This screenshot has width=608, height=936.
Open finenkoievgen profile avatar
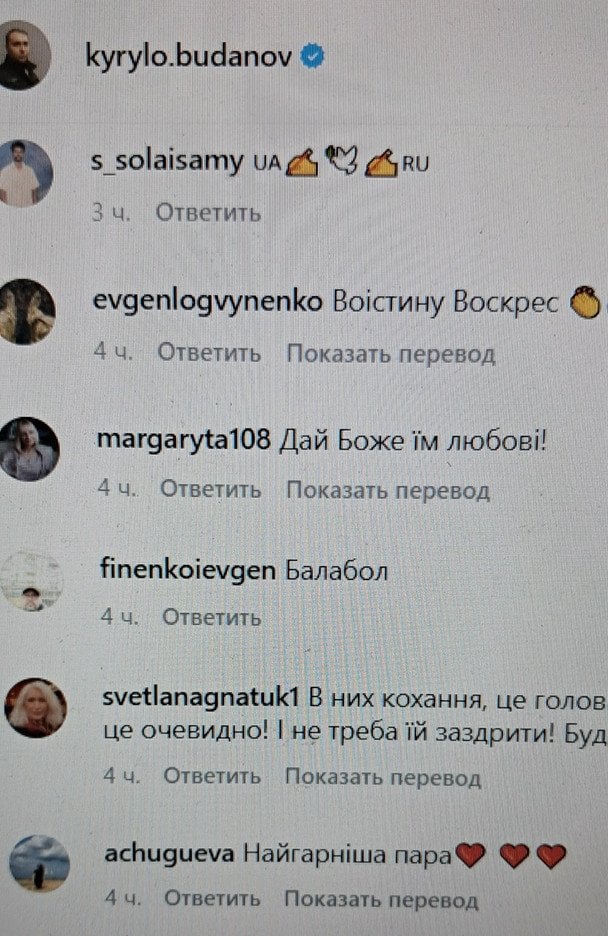(x=31, y=581)
